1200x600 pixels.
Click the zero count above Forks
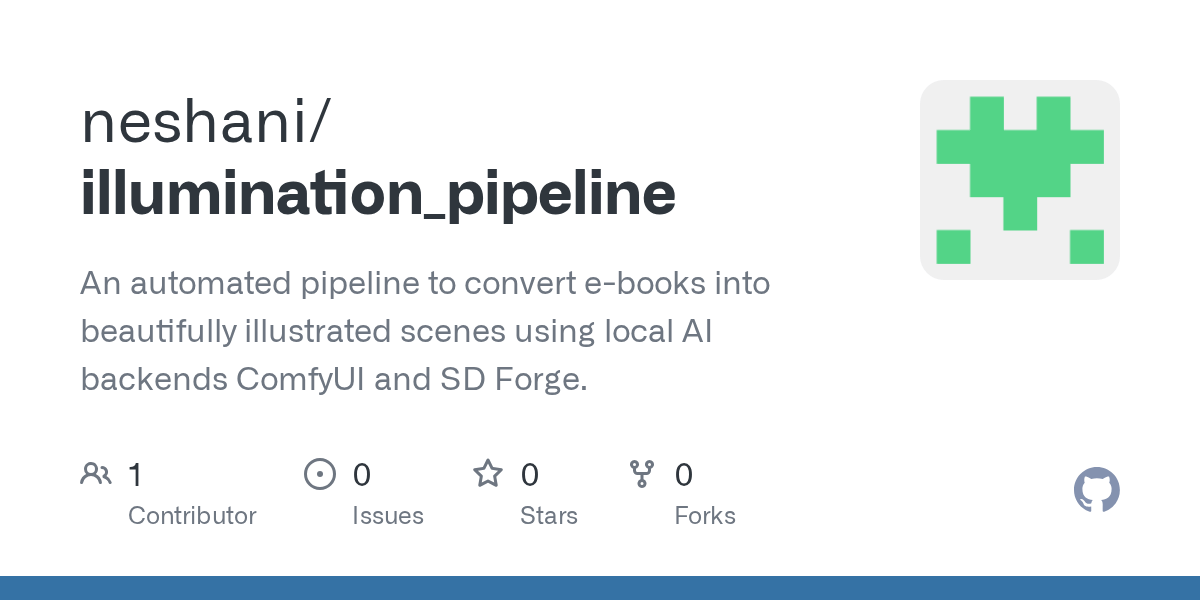[x=684, y=474]
